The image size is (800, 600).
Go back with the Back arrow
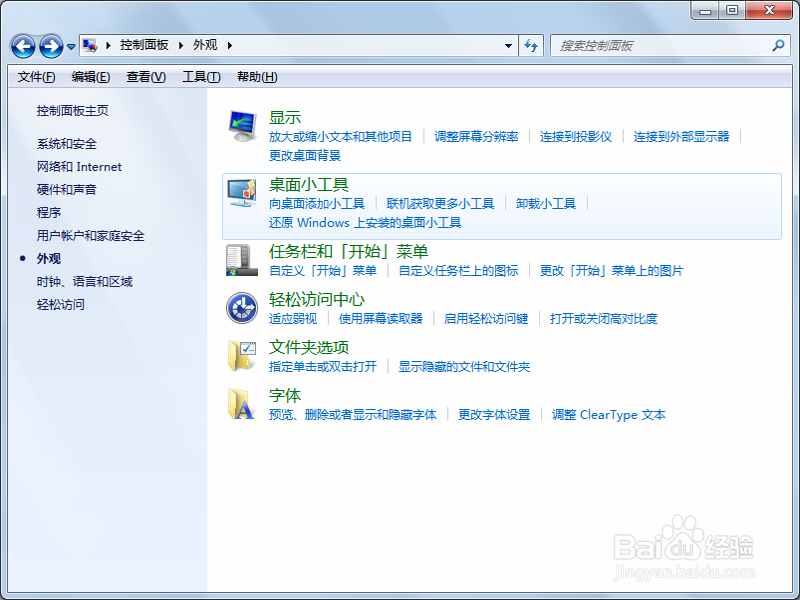(23, 46)
